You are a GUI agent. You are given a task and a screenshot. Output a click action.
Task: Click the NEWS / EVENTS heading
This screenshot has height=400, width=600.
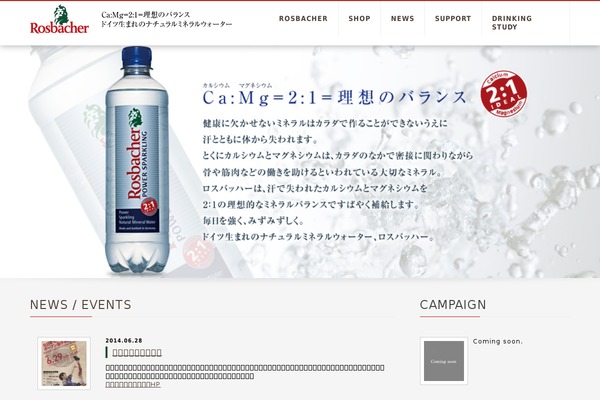tap(81, 305)
